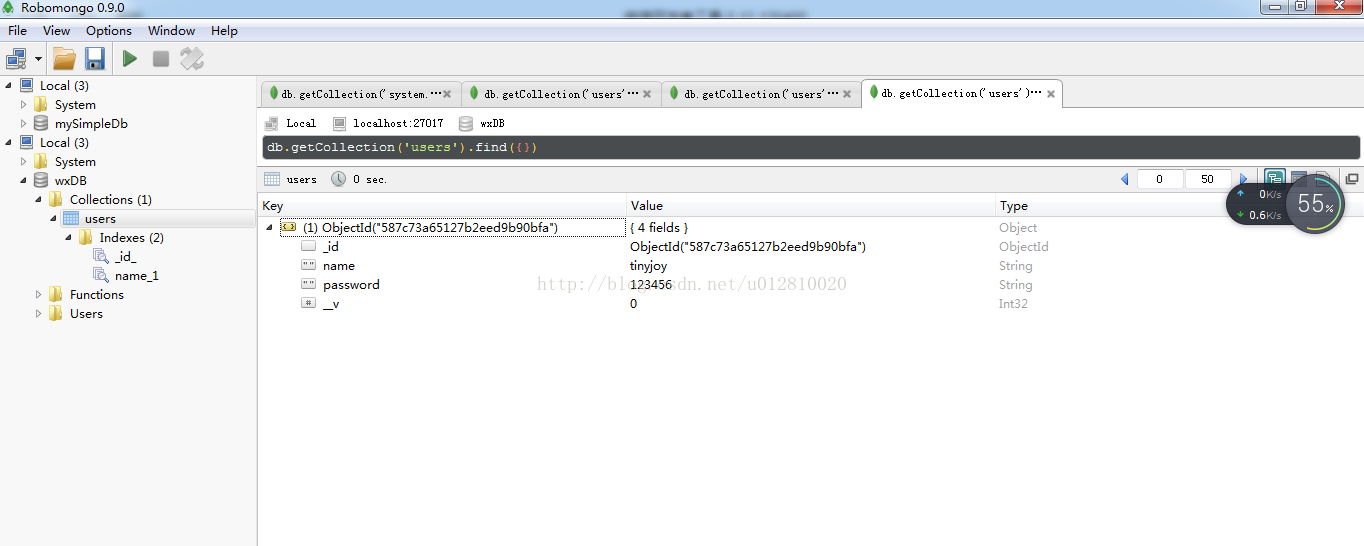Click the Value column header

[811, 206]
